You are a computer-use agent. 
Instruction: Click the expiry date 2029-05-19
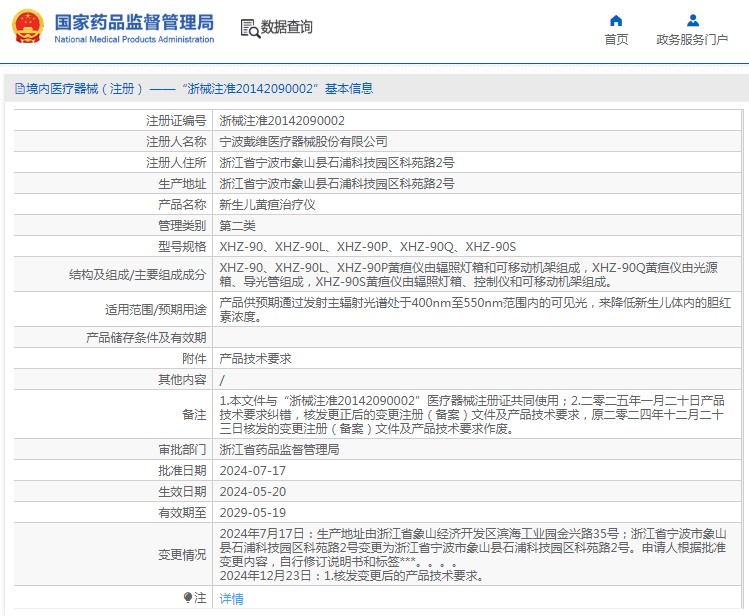(x=252, y=512)
